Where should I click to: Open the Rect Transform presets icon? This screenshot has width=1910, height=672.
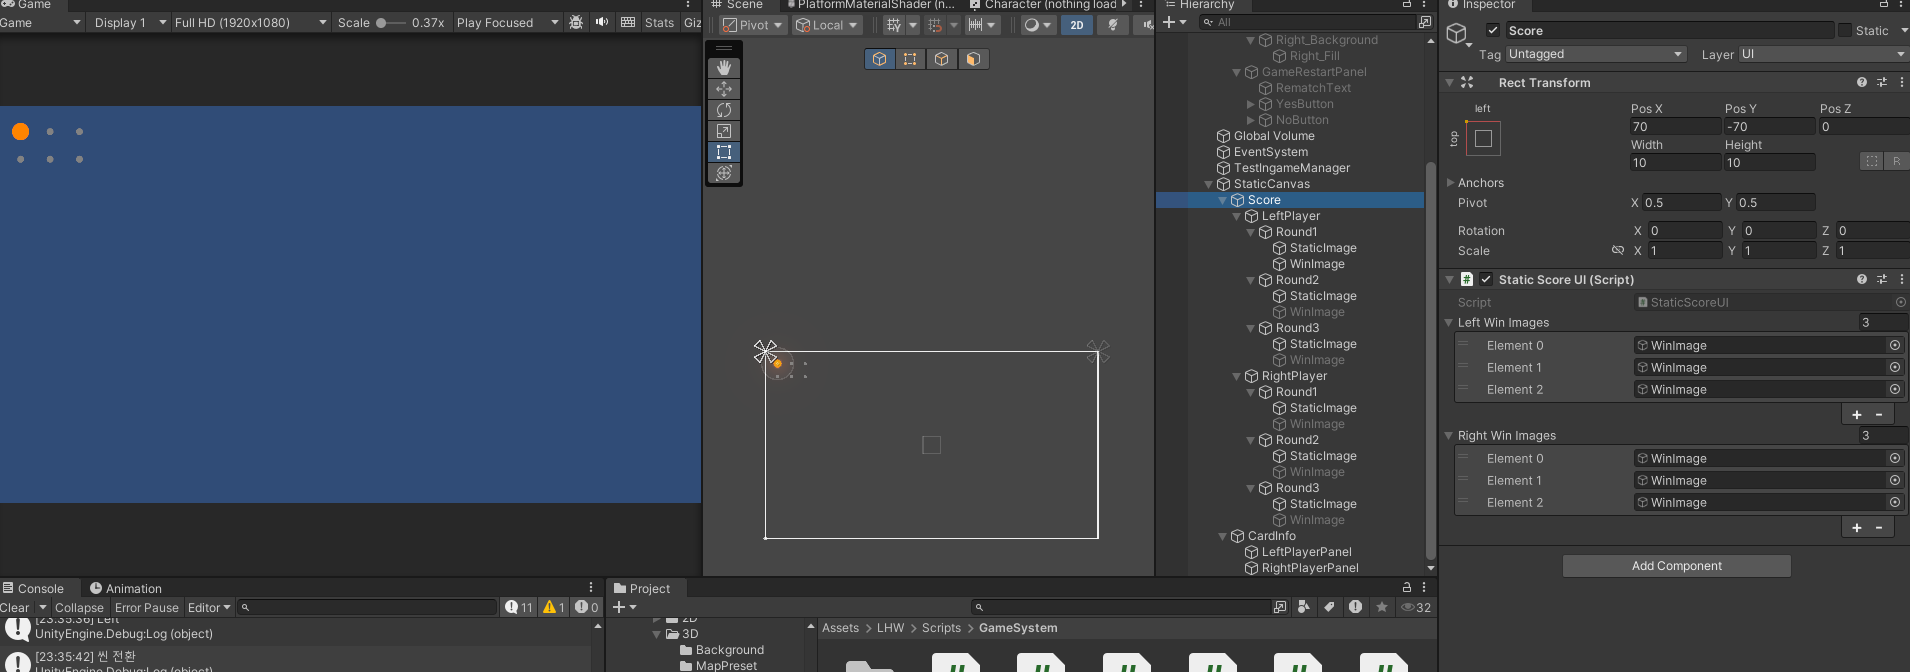pos(1882,83)
